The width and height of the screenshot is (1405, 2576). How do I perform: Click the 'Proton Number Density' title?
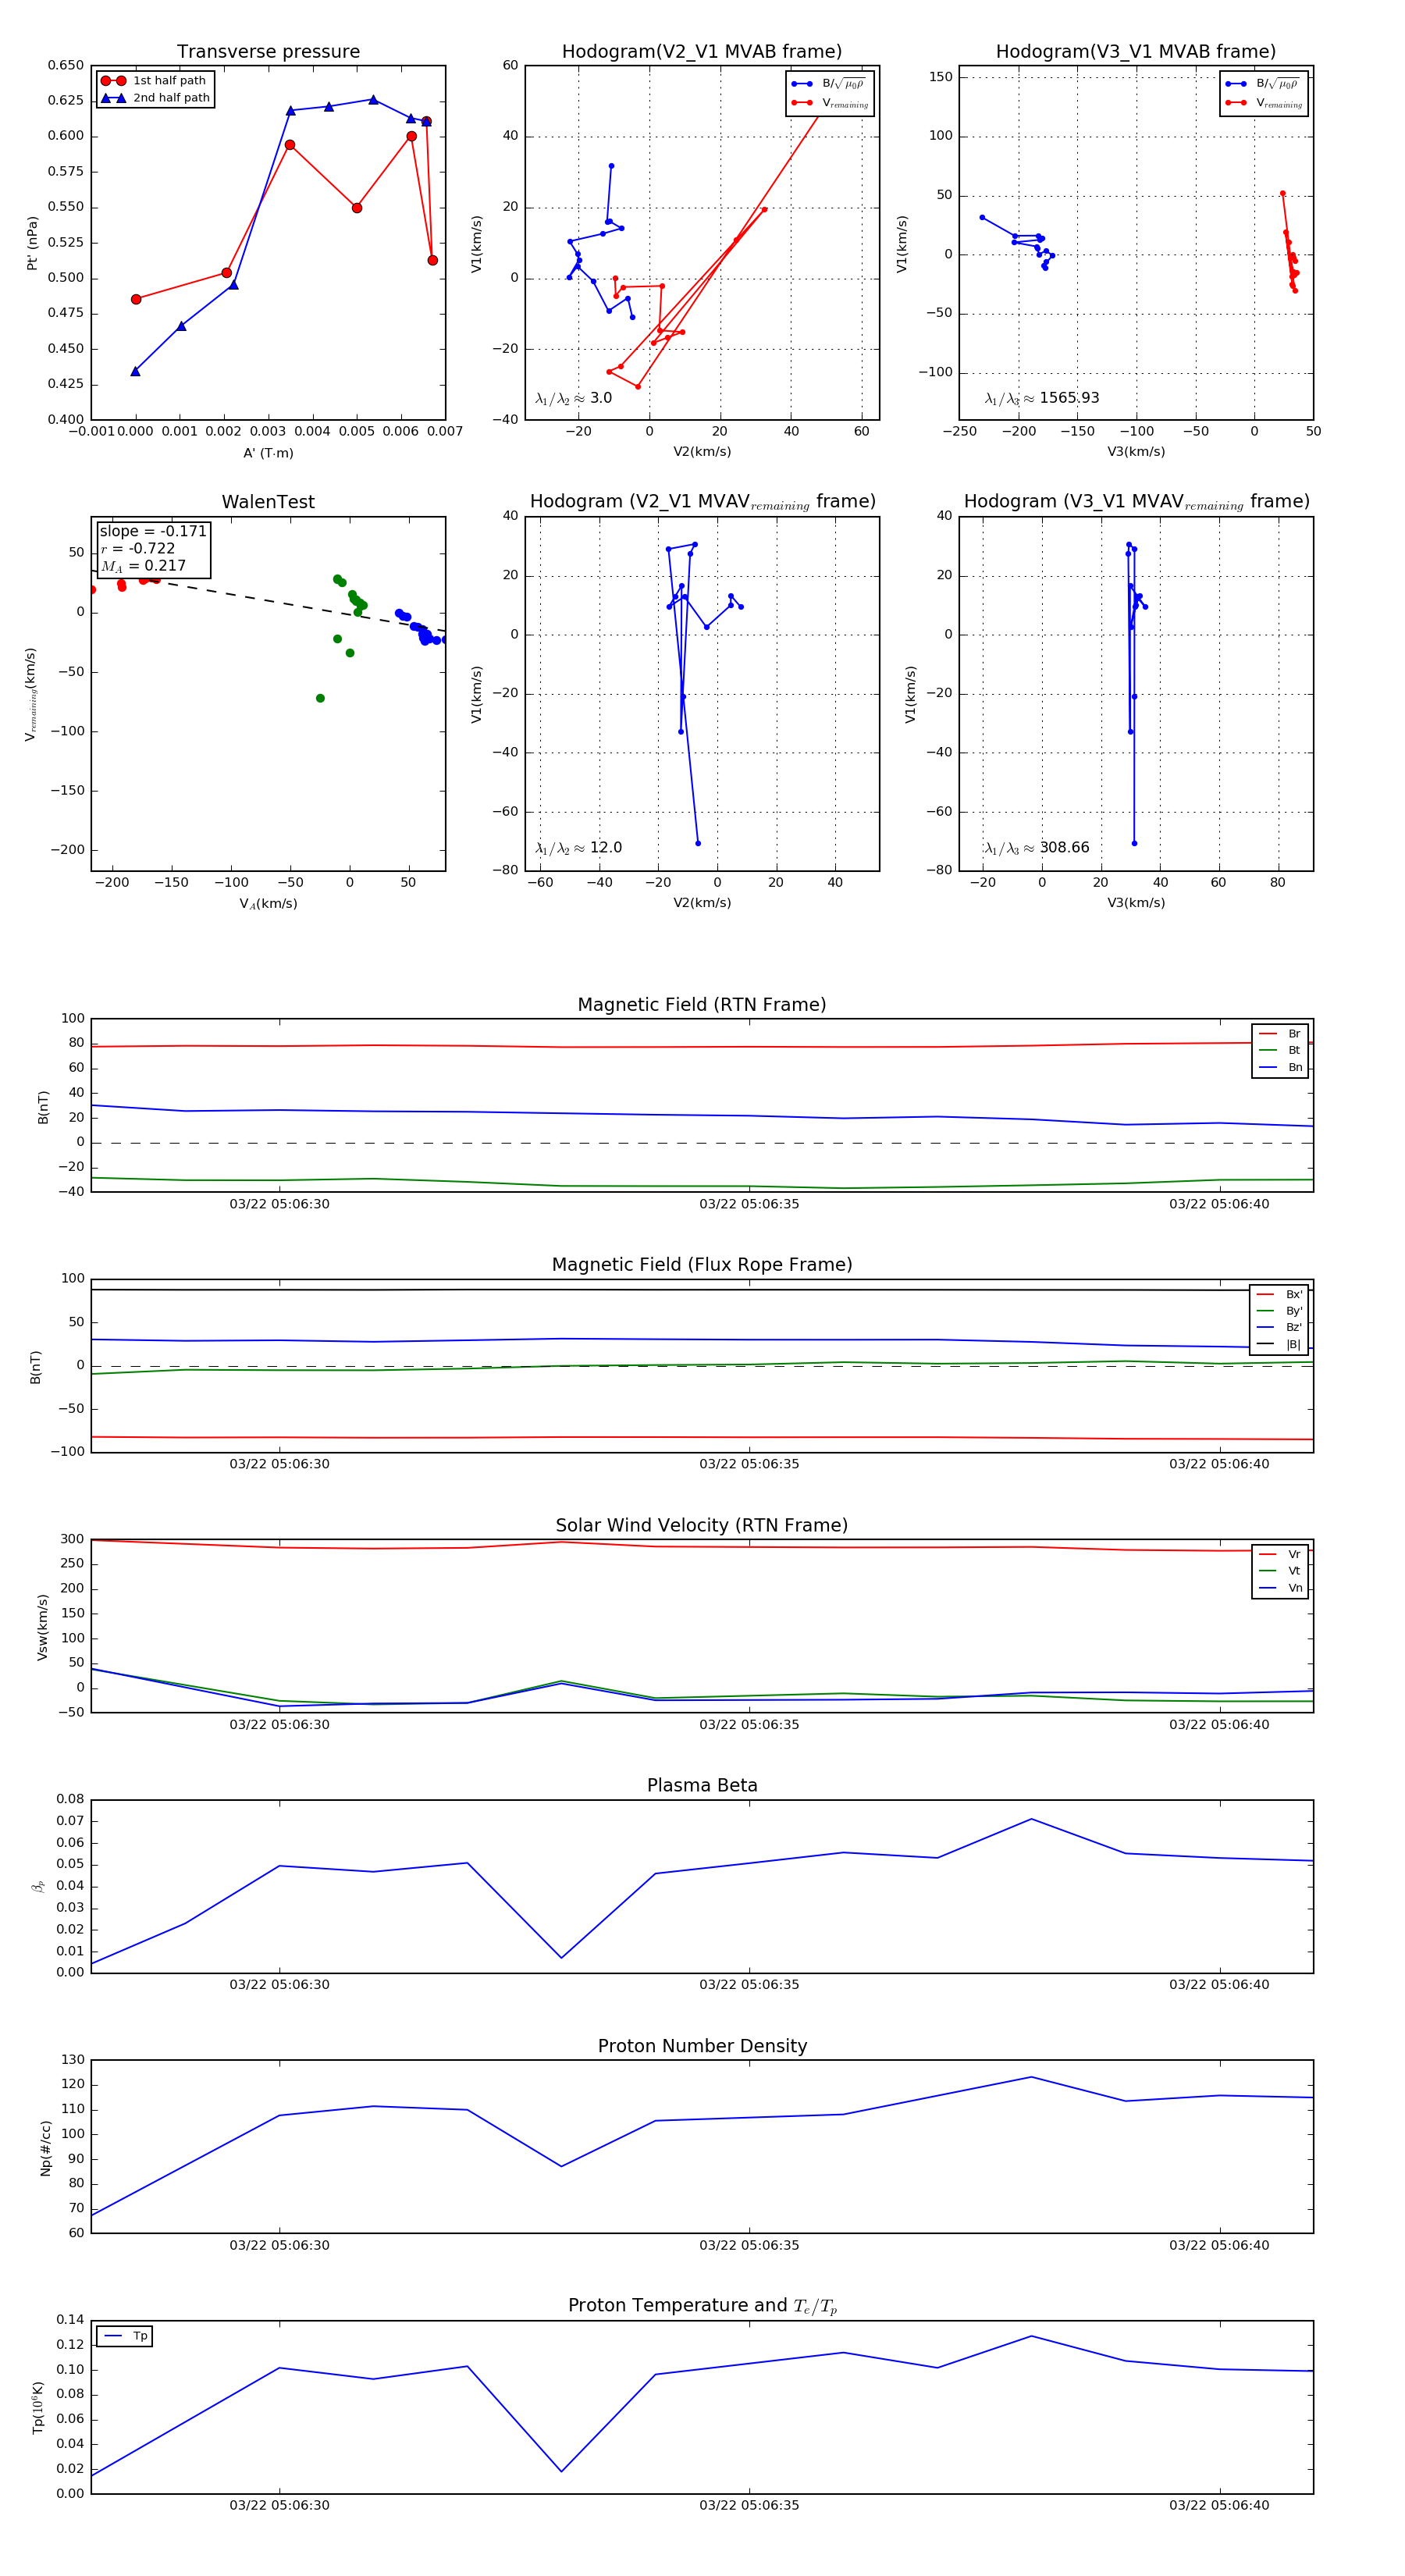pos(702,2046)
